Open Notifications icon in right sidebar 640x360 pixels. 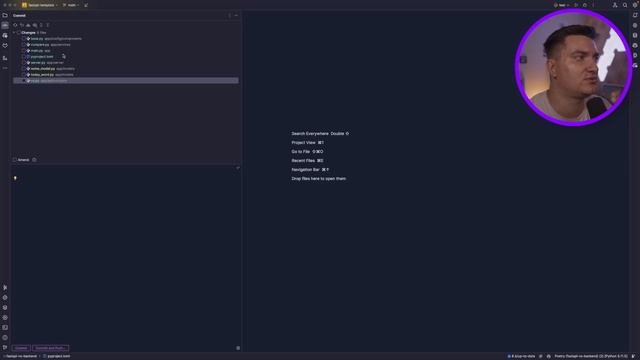[635, 16]
